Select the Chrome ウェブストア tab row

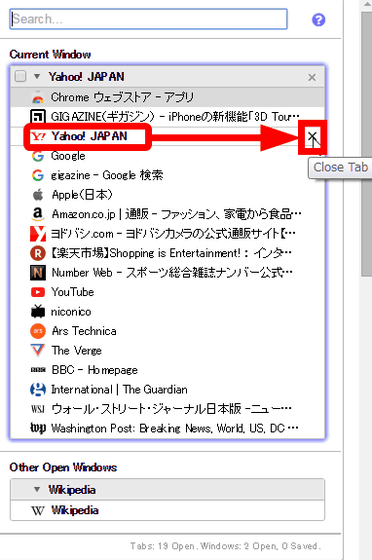click(x=167, y=97)
